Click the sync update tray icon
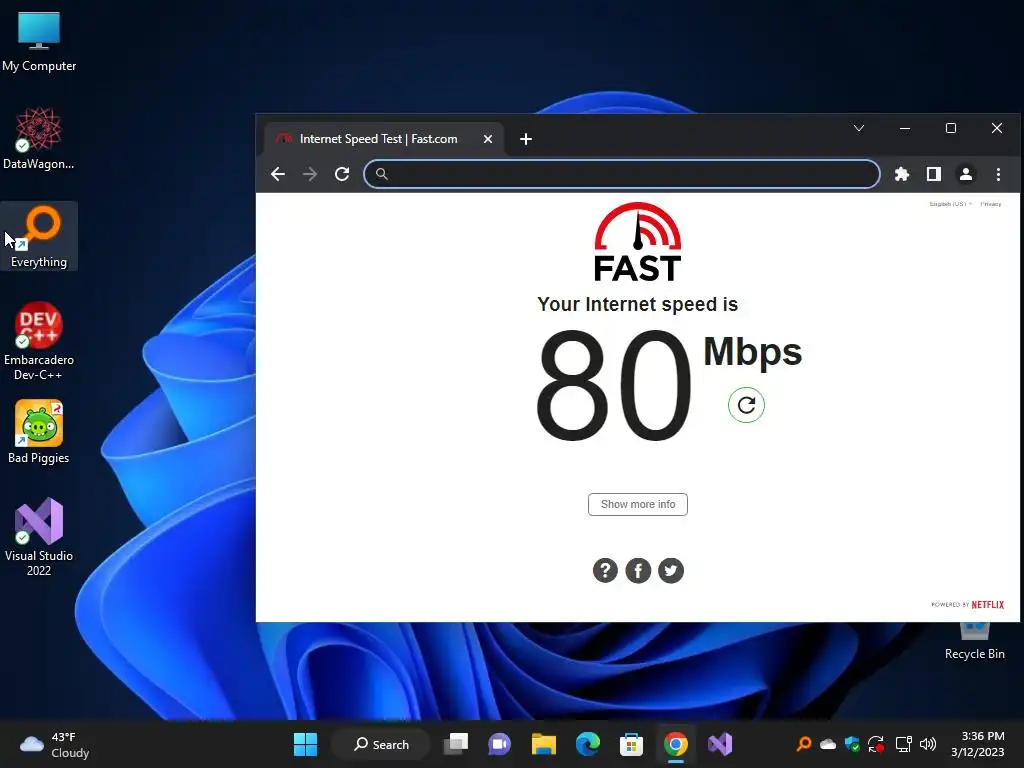1024x768 pixels. pos(876,744)
